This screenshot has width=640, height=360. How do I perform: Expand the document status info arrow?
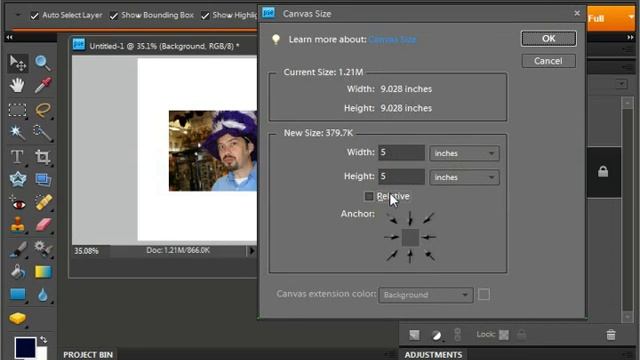[251, 251]
